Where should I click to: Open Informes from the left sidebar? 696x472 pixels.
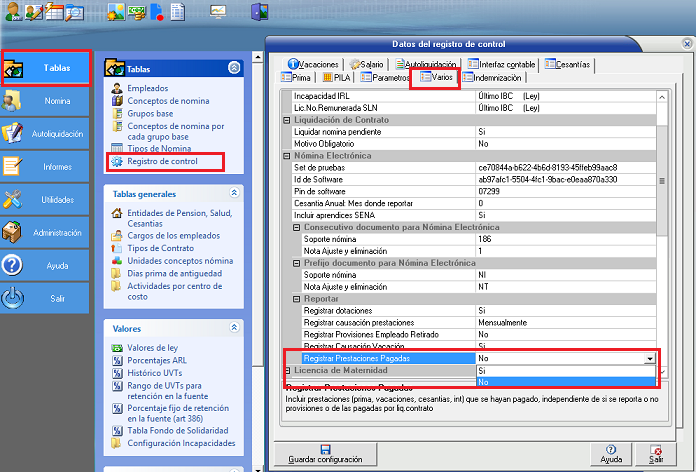click(57, 166)
